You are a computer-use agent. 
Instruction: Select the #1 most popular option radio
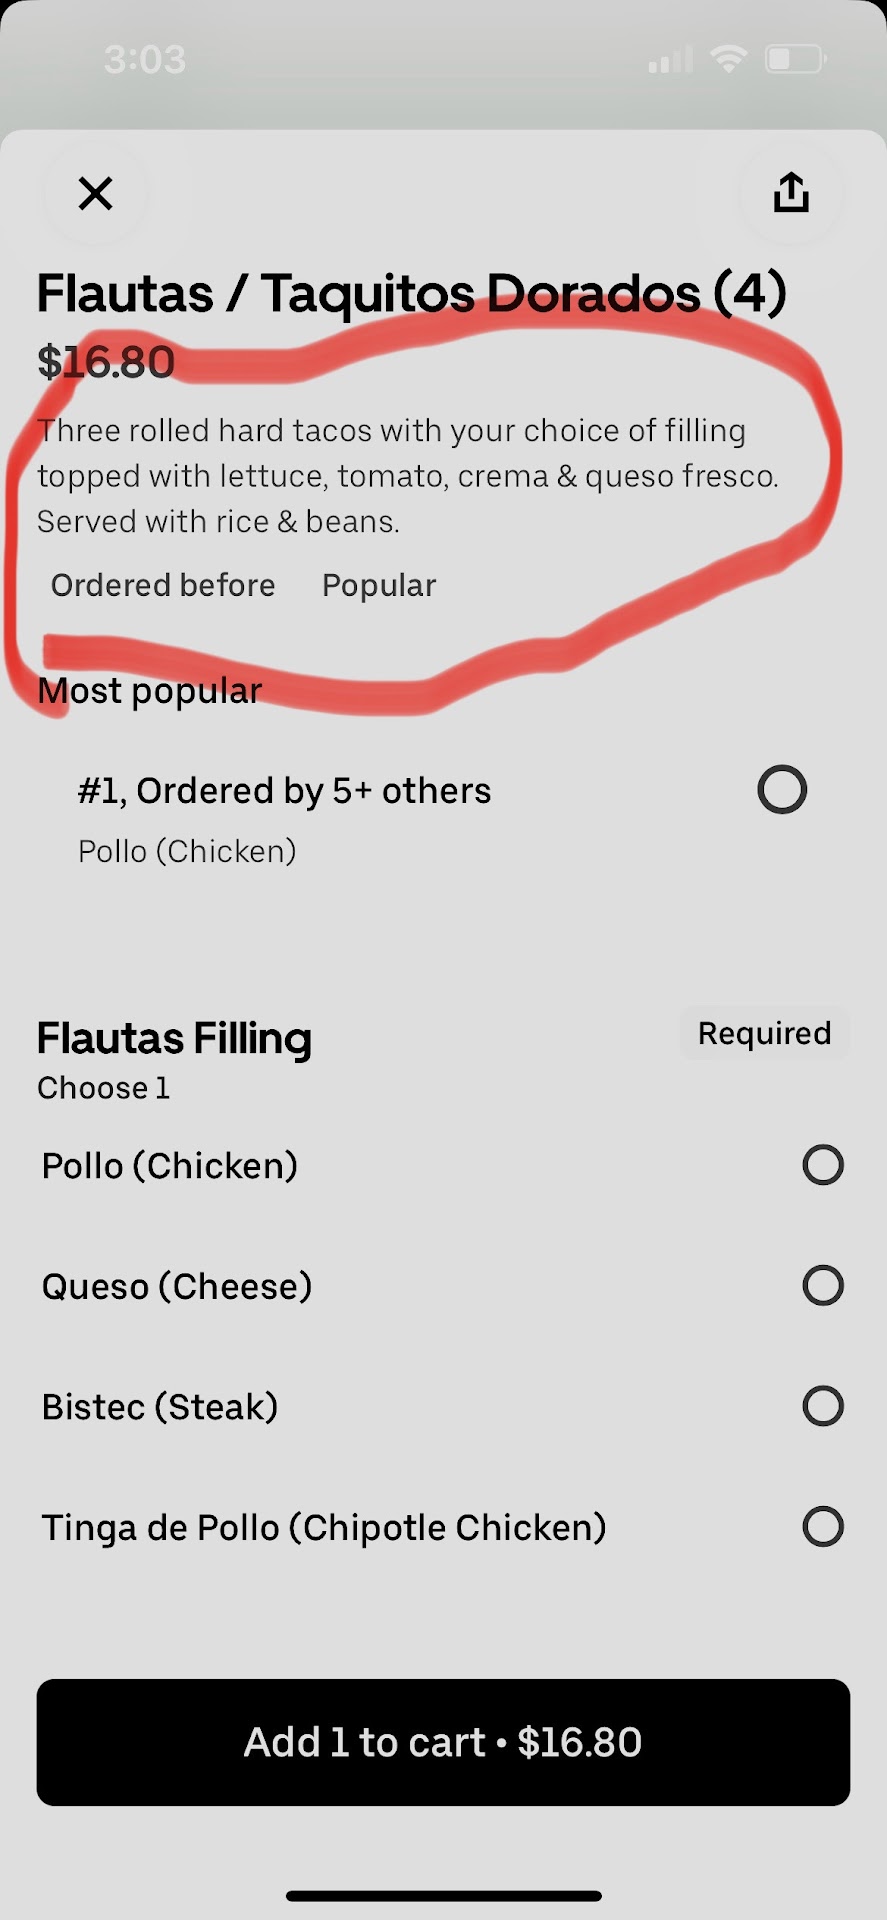(782, 790)
